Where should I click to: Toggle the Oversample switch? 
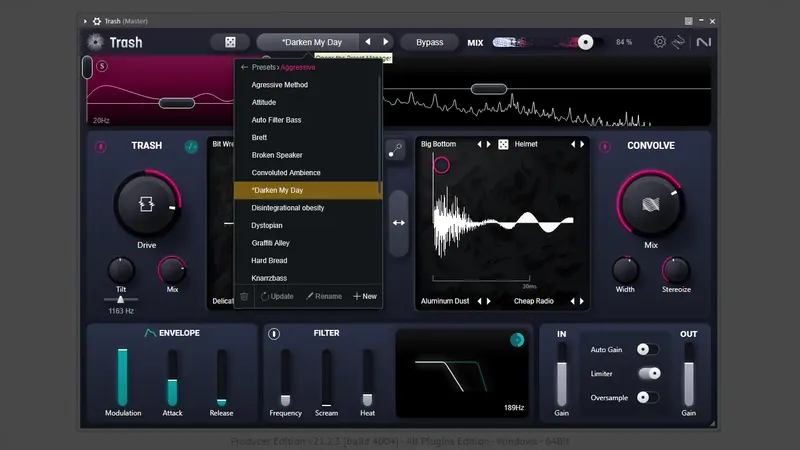tap(648, 397)
